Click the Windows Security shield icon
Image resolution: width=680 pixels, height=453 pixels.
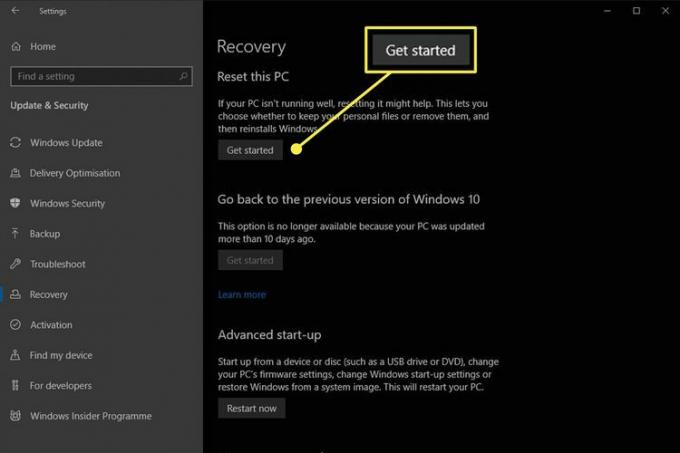pos(15,203)
